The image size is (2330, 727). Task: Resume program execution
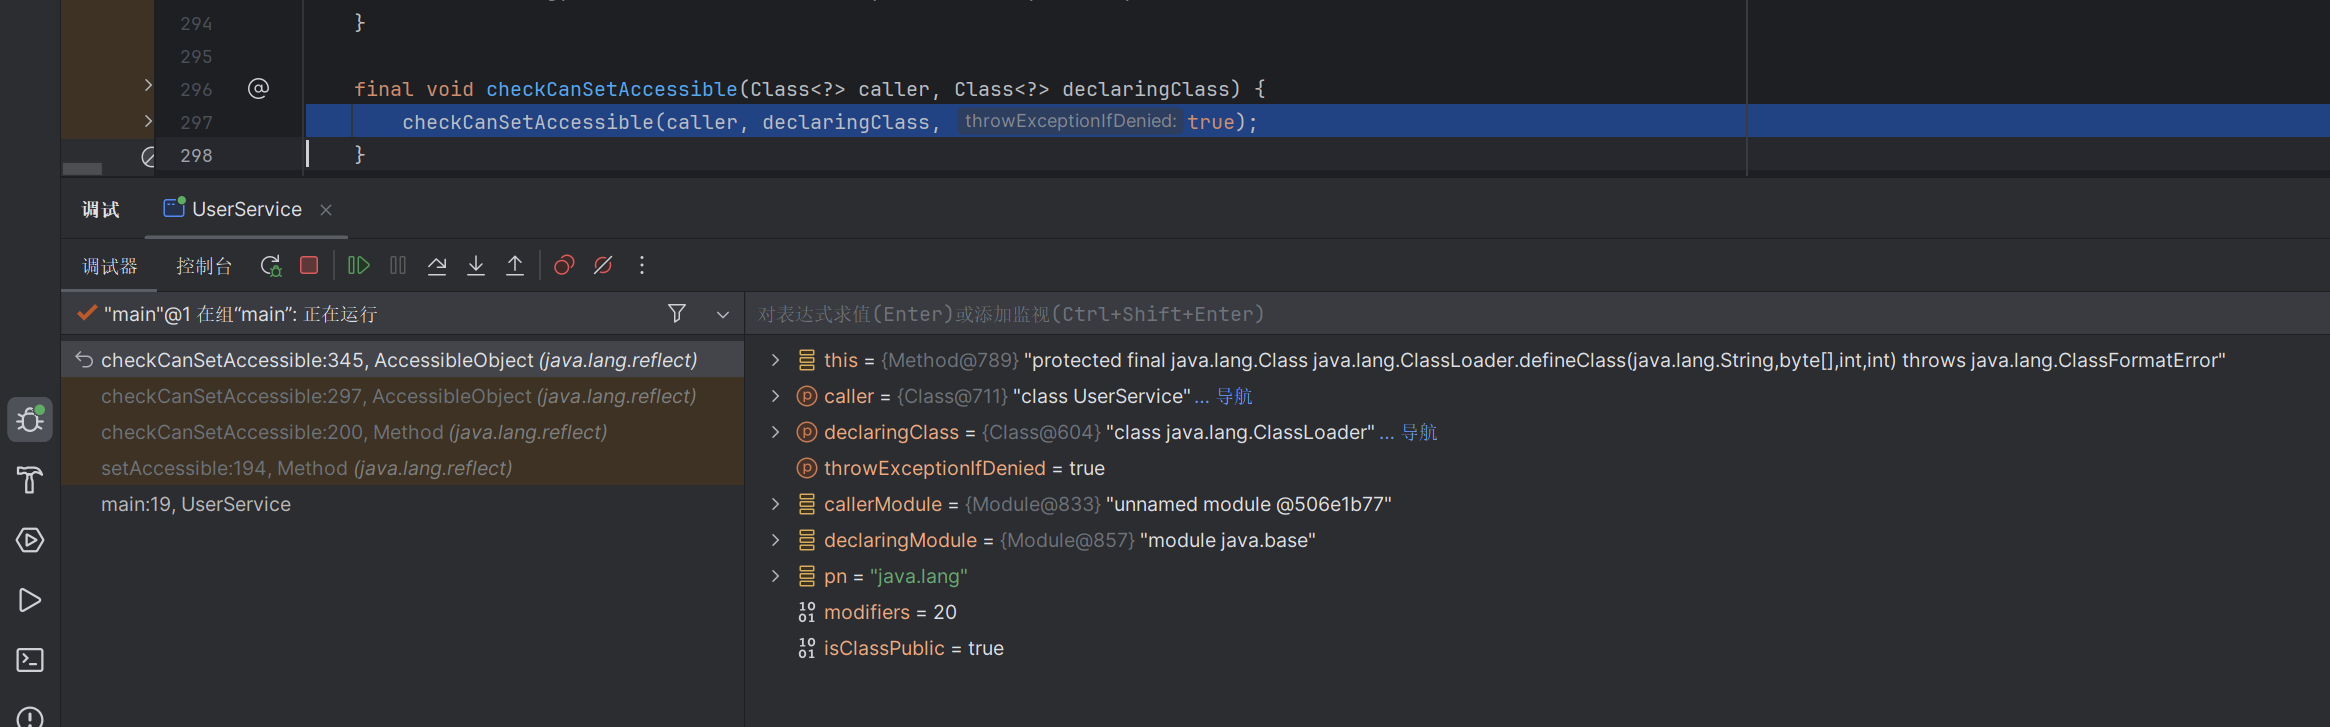coord(358,265)
